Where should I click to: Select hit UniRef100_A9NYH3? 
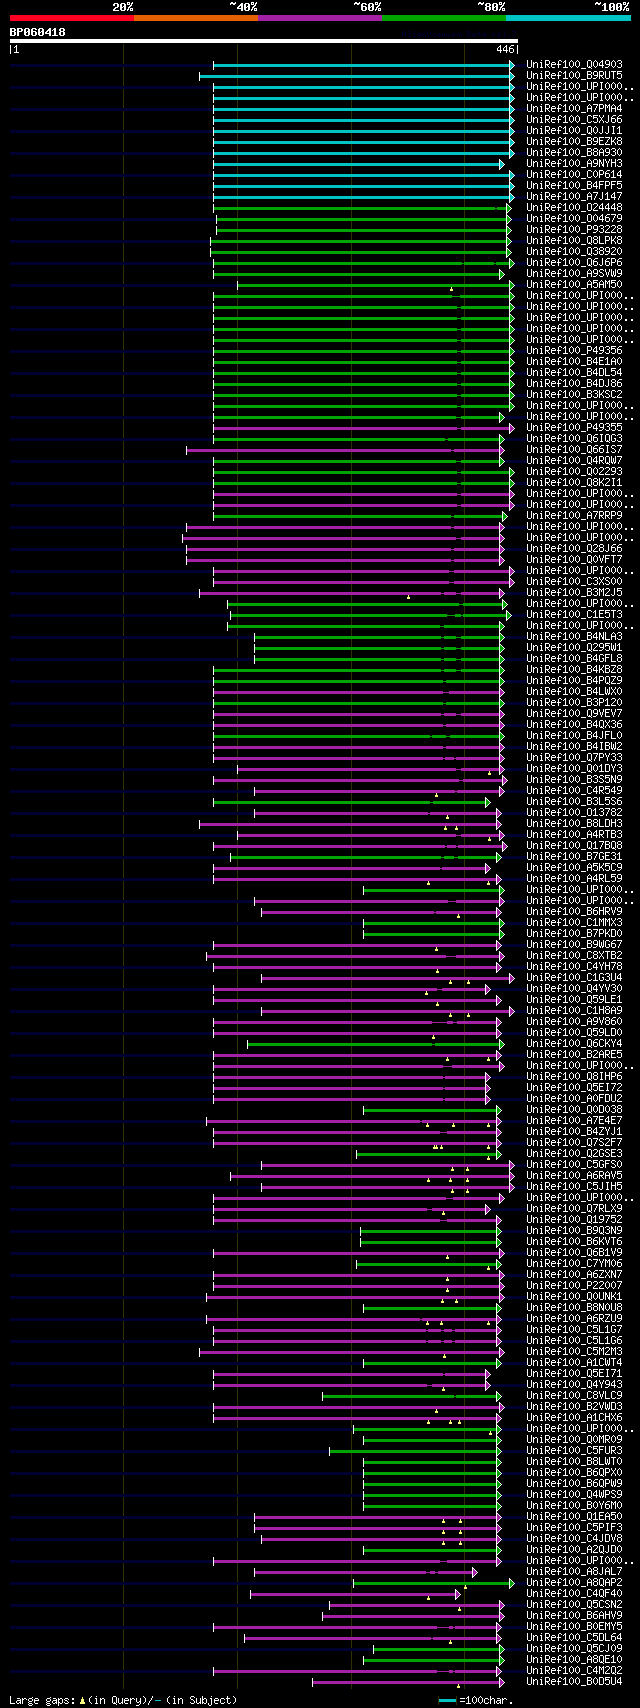pyautogui.click(x=574, y=164)
